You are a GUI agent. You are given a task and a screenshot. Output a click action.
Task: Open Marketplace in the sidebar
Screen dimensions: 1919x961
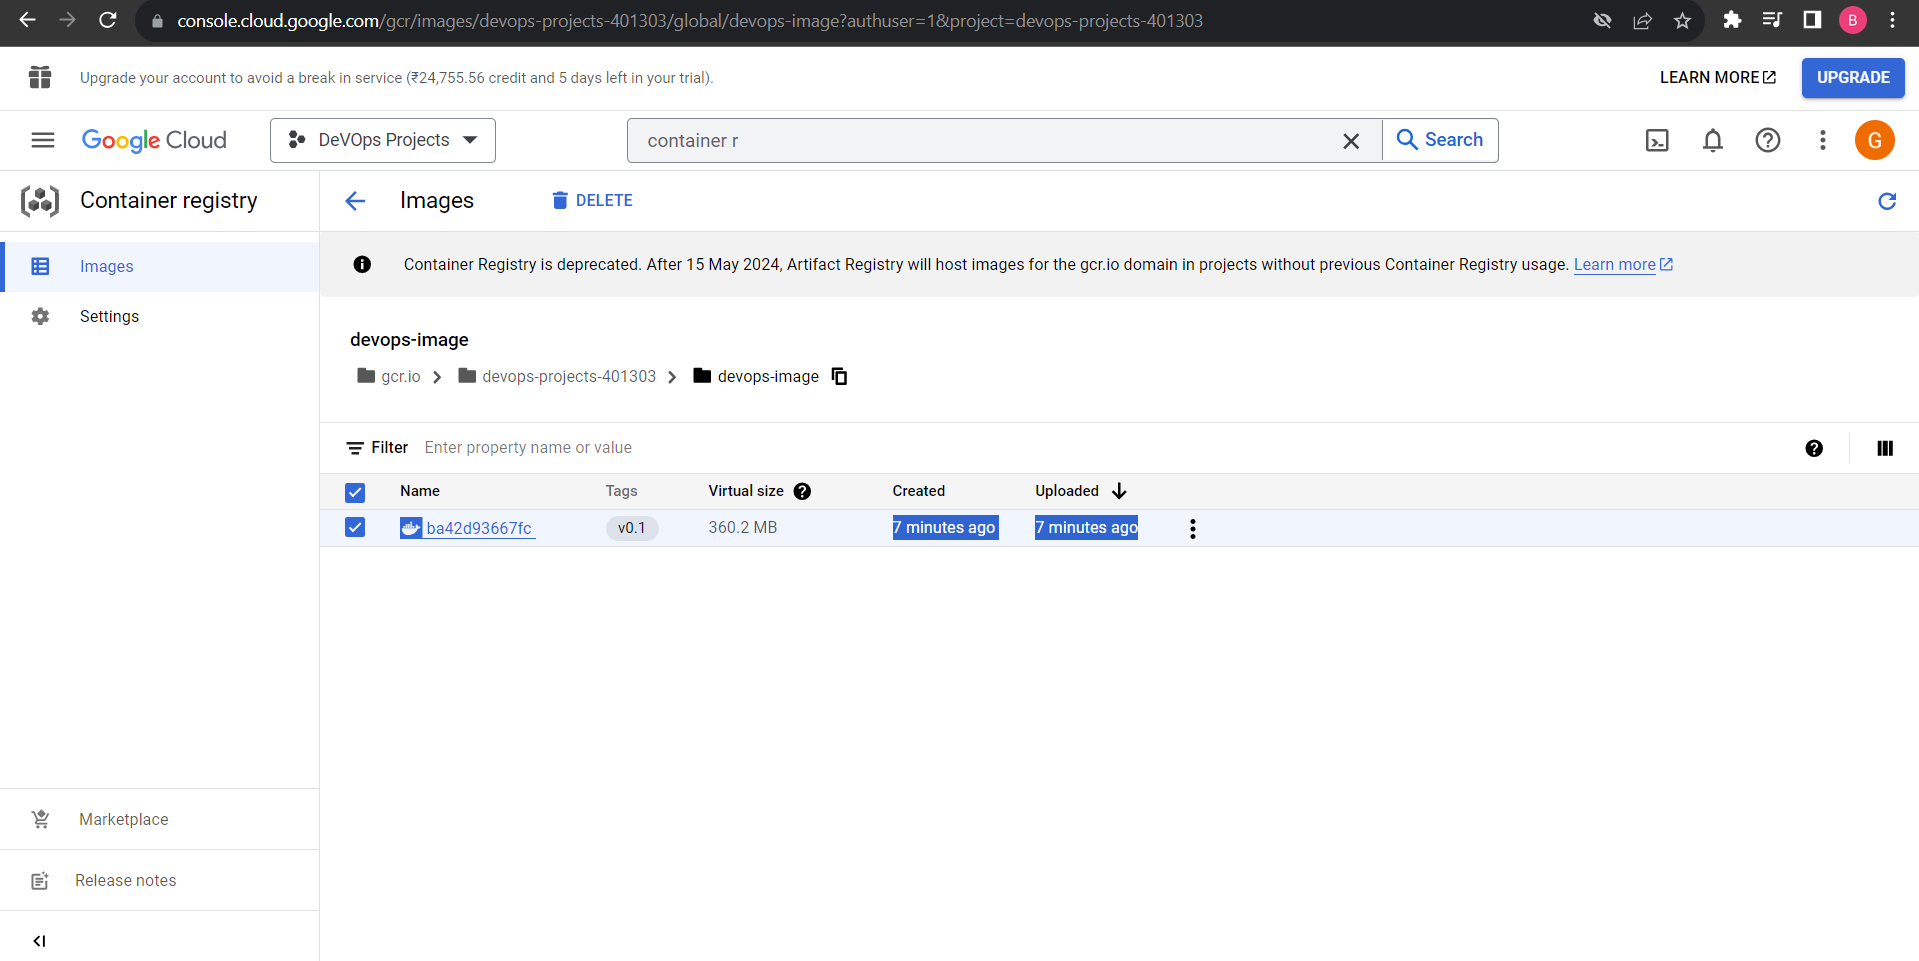(160, 819)
